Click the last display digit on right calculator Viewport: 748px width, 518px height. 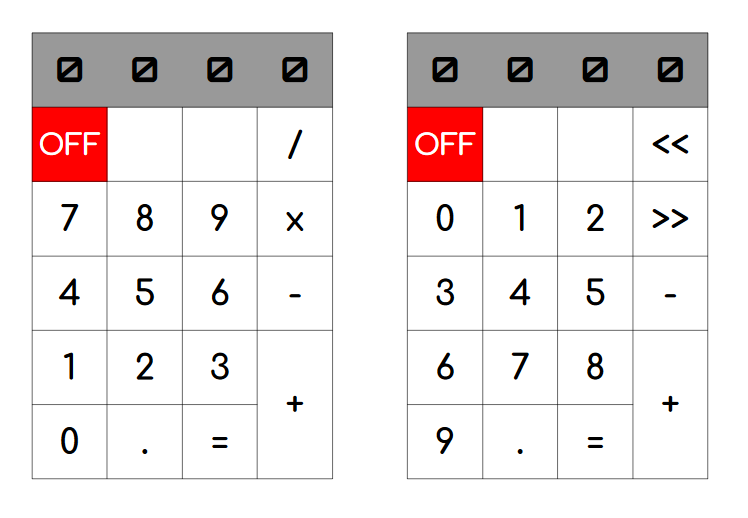click(670, 70)
